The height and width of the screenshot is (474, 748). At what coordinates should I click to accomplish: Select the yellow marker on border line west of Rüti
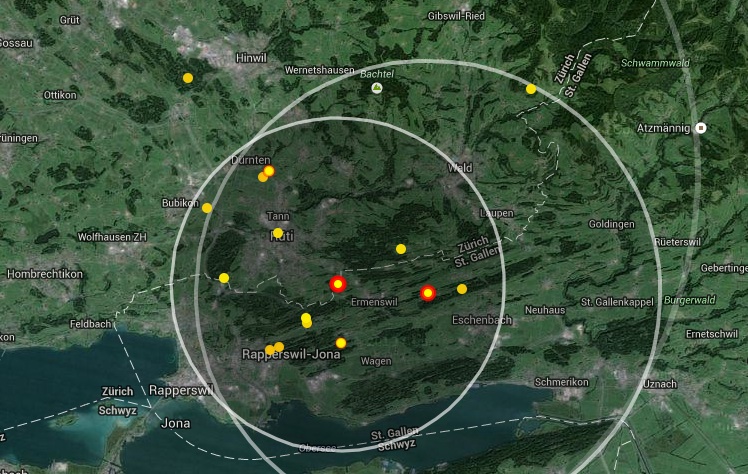click(224, 278)
